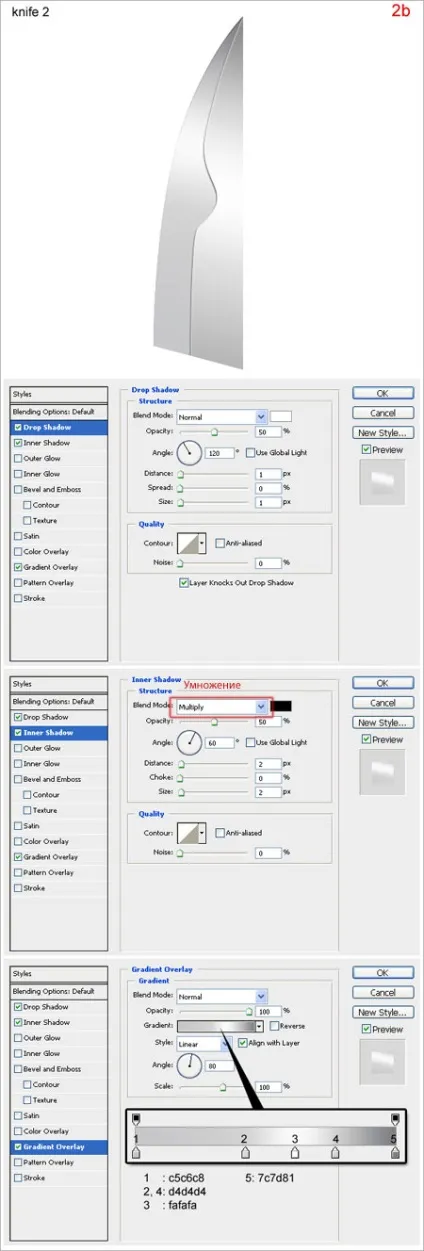424x1251 pixels.
Task: Click the black Inner Shadow color swatch
Action: [281, 706]
